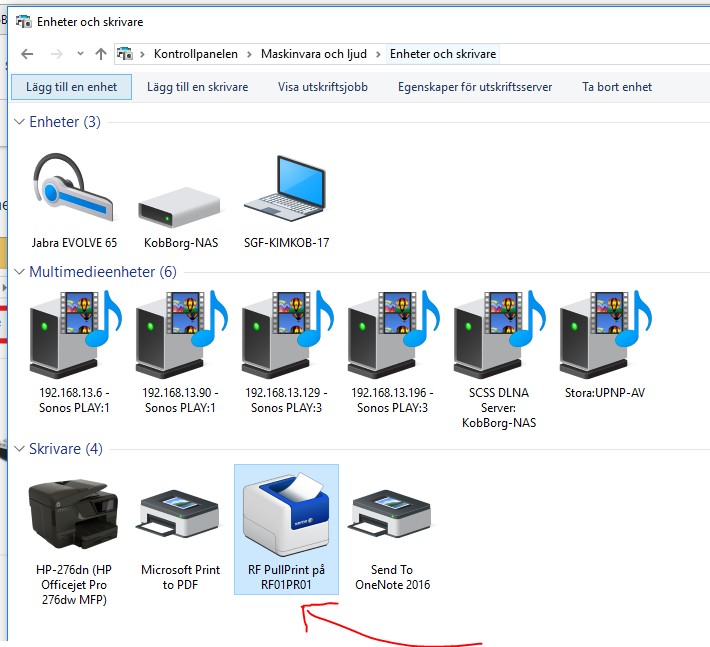Image resolution: width=710 pixels, height=647 pixels.
Task: Click Lägg till en enhet button
Action: (x=72, y=87)
